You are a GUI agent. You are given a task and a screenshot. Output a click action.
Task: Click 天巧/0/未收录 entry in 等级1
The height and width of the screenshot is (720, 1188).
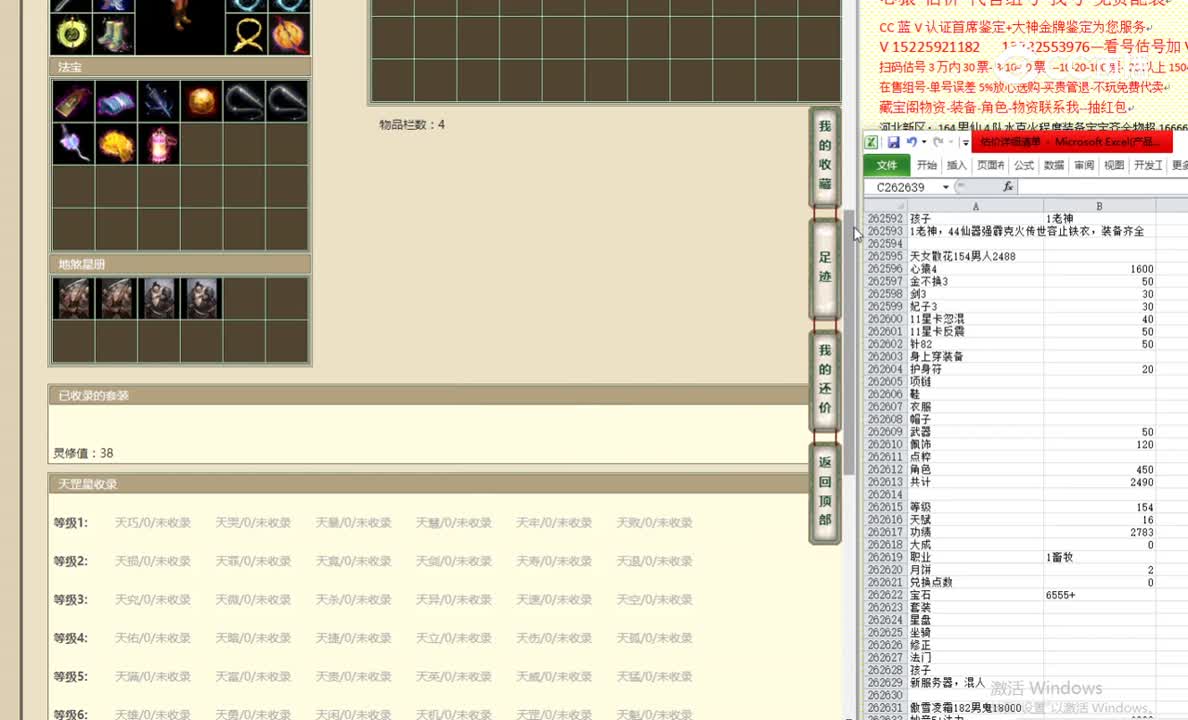coord(153,523)
